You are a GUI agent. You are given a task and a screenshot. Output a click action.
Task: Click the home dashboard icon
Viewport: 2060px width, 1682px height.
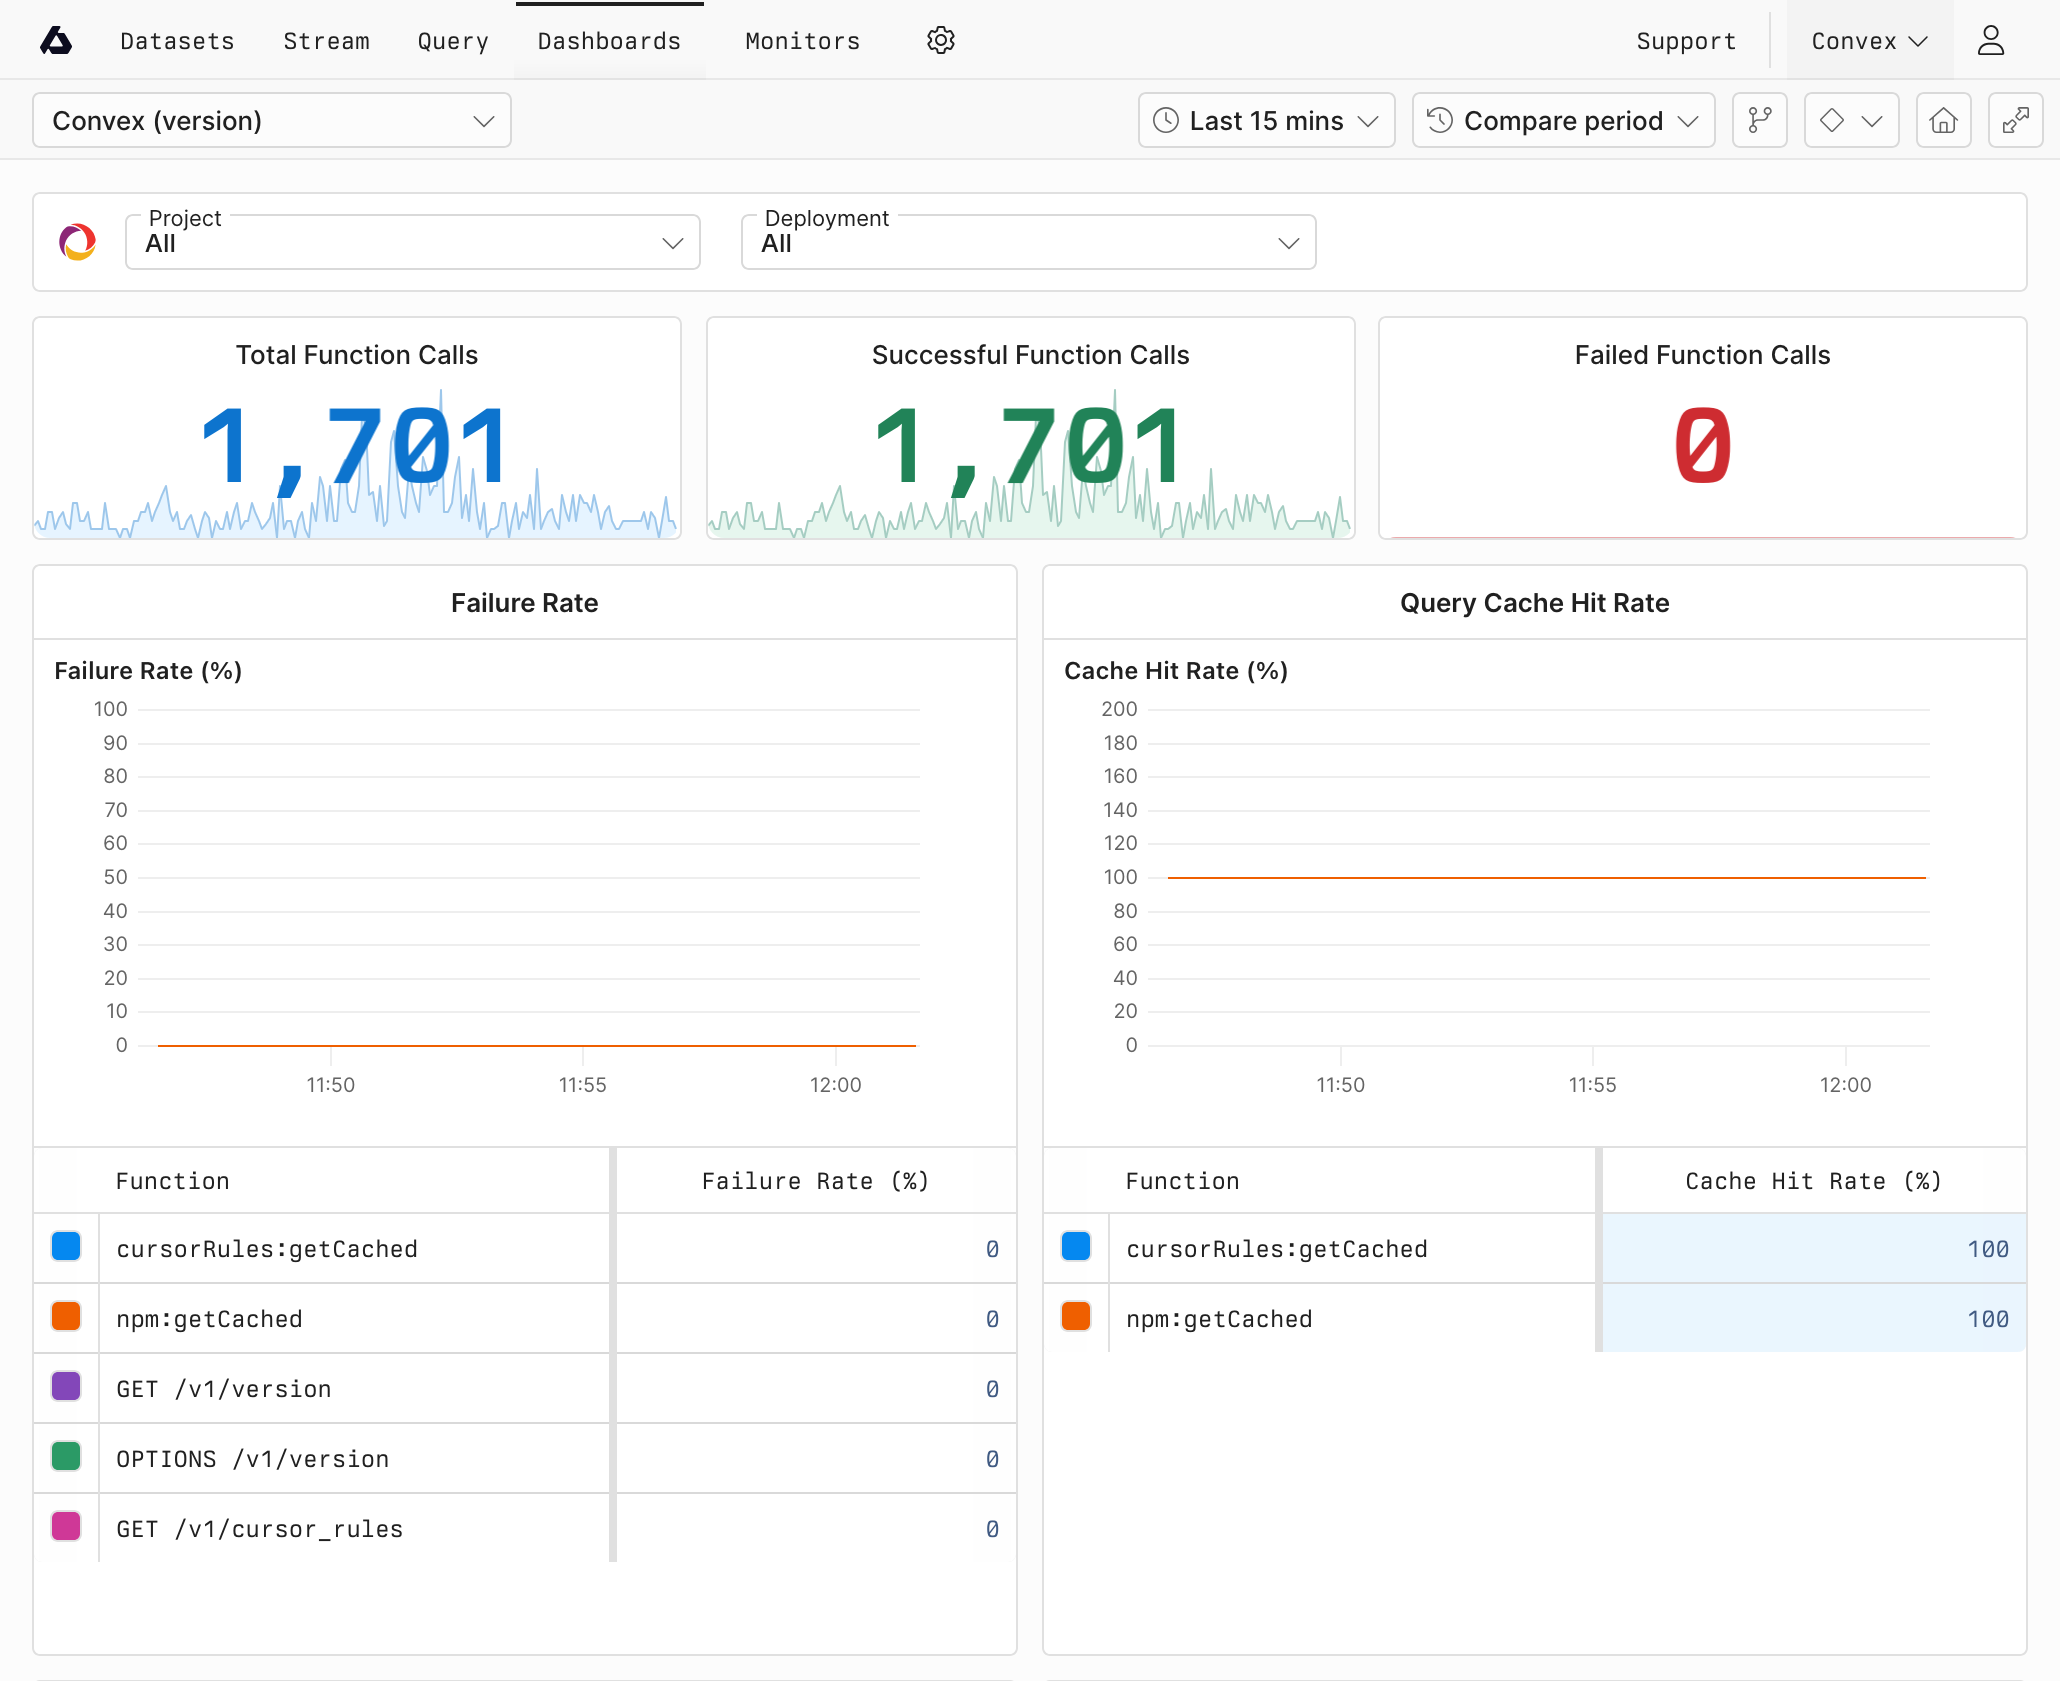pyautogui.click(x=1943, y=120)
